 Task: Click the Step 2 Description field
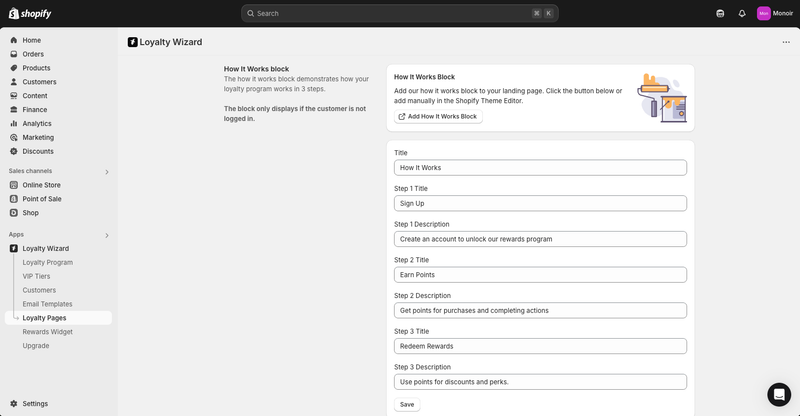click(x=540, y=310)
